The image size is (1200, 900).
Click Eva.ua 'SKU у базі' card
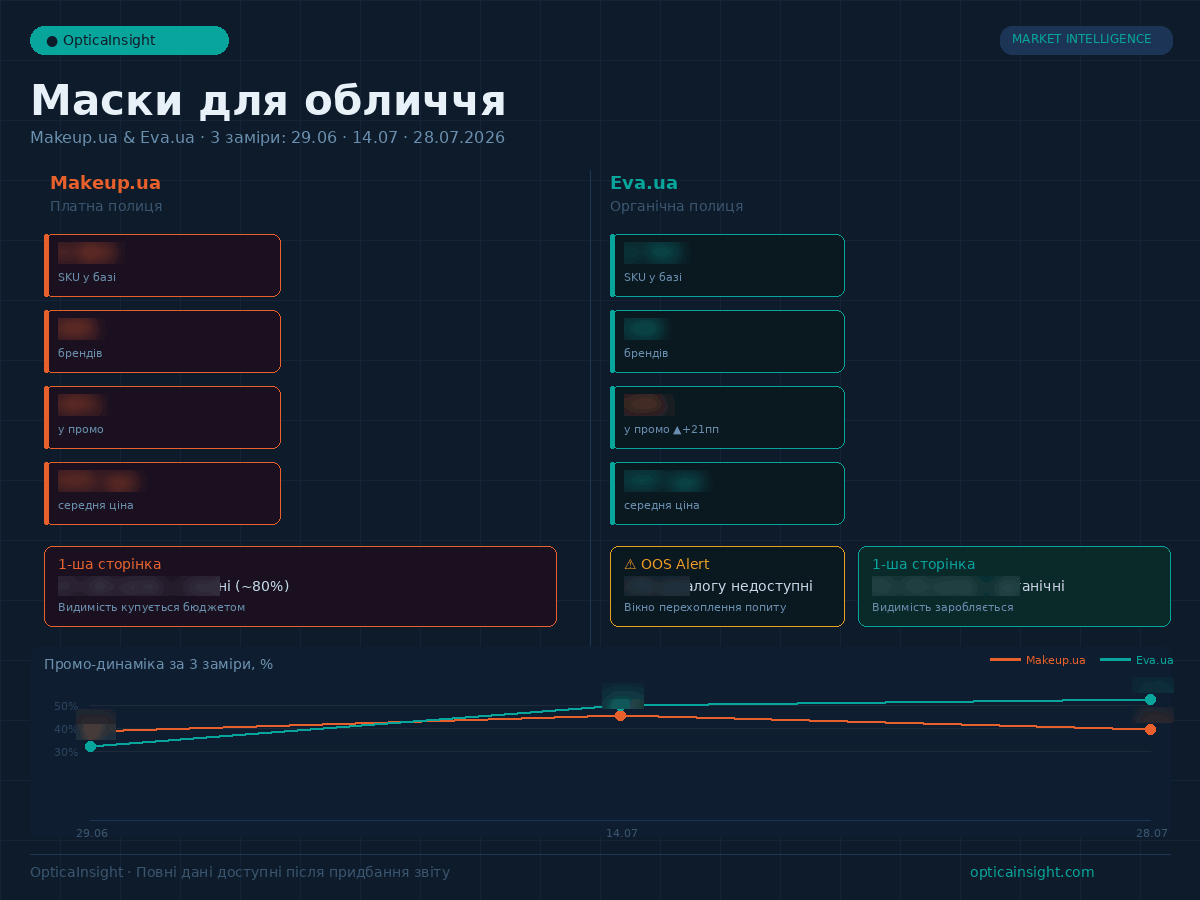pyautogui.click(x=727, y=265)
